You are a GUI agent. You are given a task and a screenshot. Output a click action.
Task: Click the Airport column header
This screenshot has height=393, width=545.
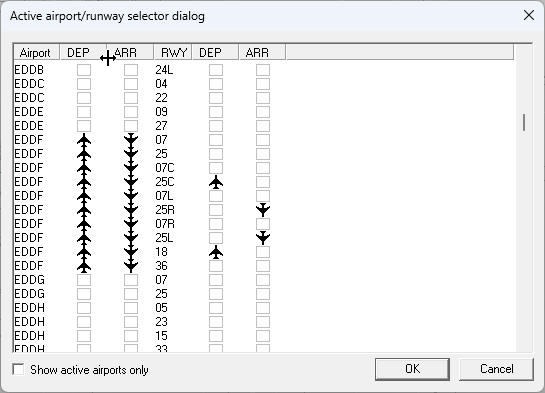click(x=37, y=52)
